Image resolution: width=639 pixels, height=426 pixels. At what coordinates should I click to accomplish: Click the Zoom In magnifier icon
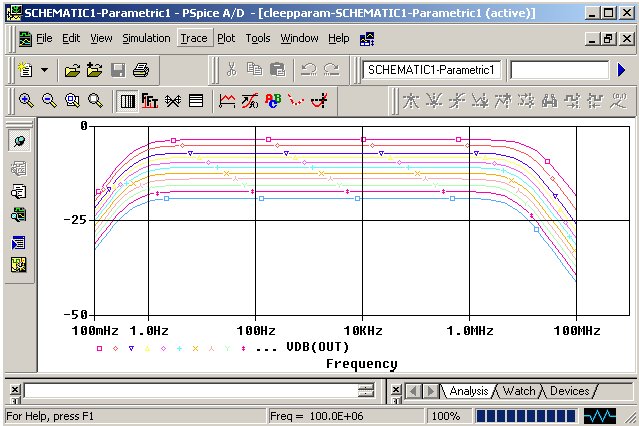tap(26, 100)
